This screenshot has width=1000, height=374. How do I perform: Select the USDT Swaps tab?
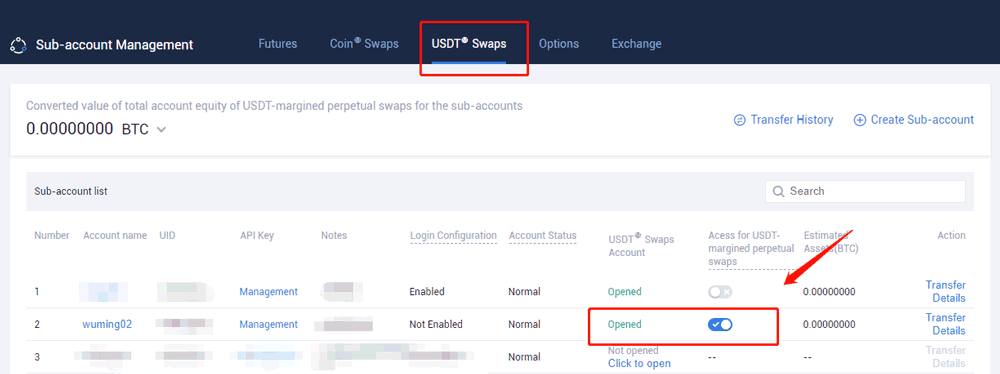(469, 44)
